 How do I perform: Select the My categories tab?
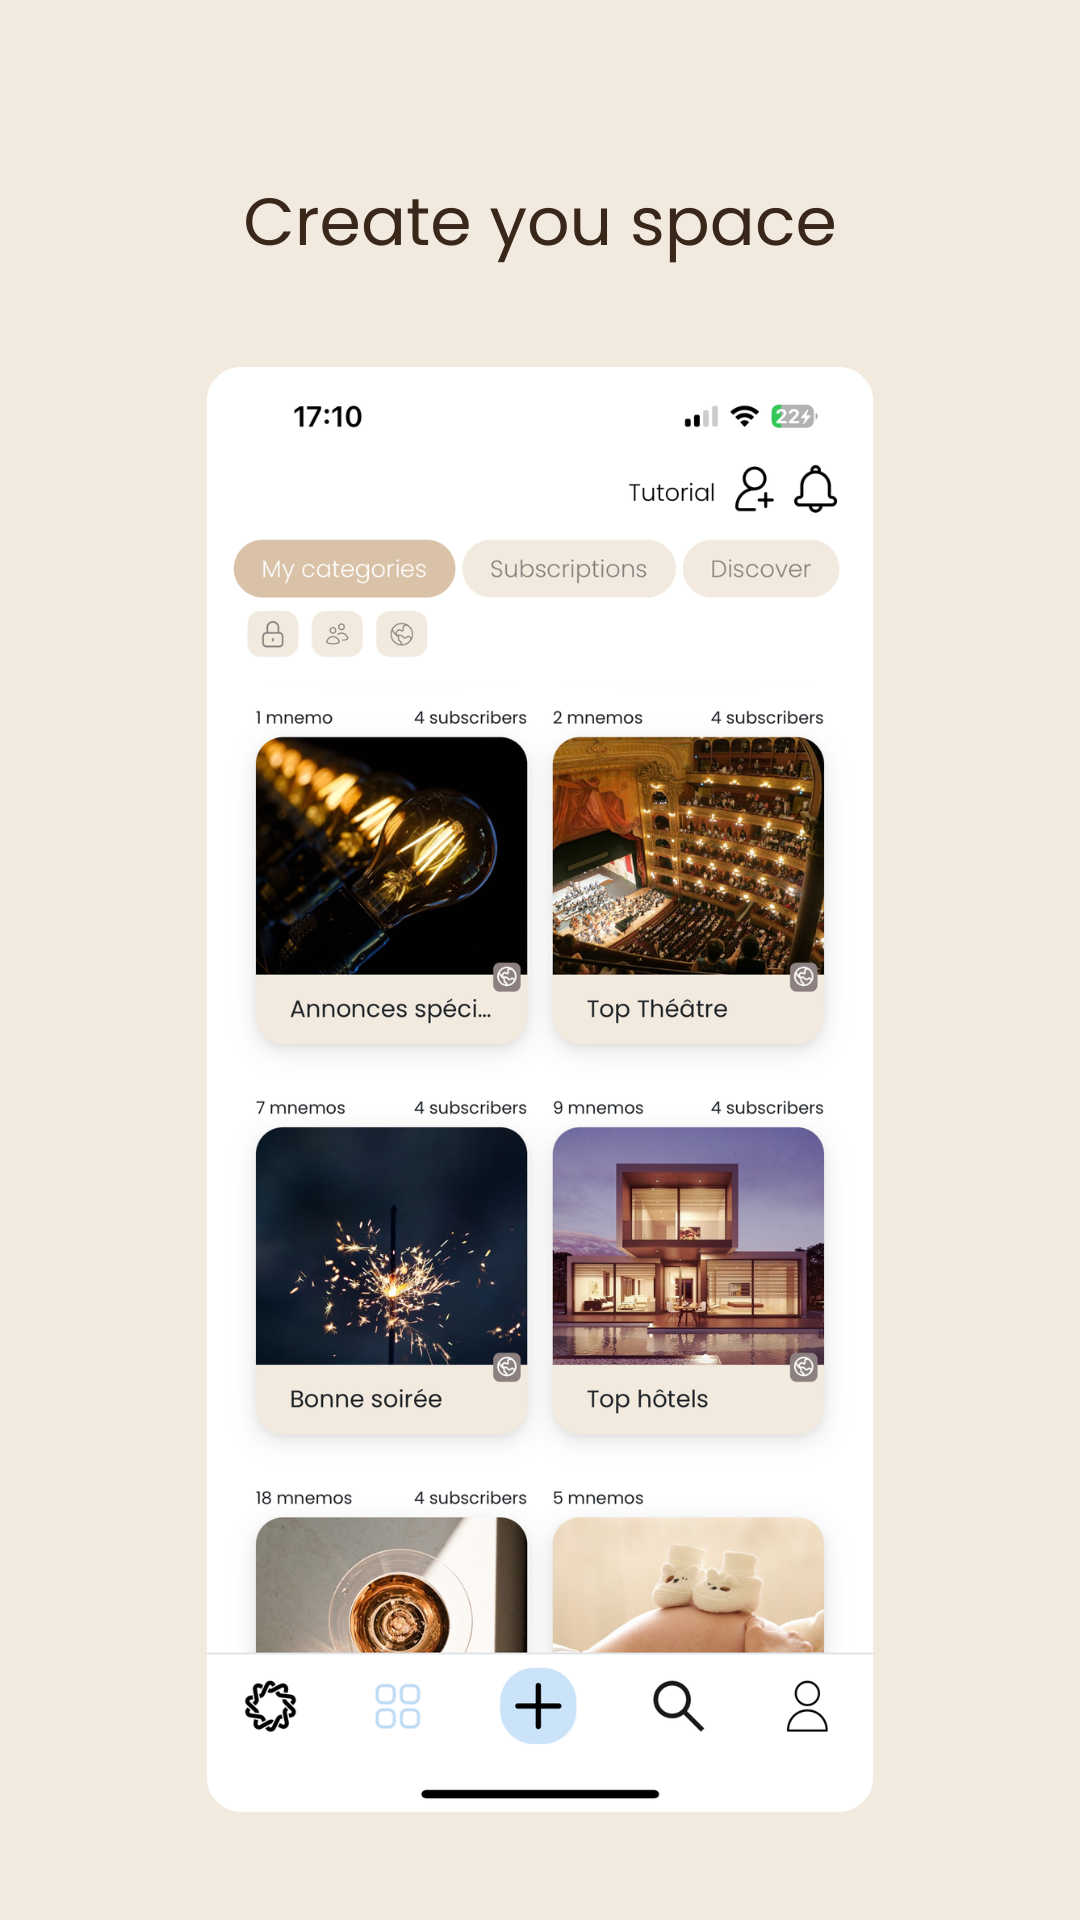(344, 569)
